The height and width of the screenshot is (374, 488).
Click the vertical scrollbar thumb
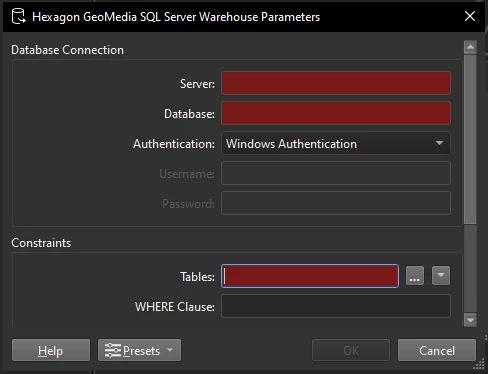(x=470, y=139)
